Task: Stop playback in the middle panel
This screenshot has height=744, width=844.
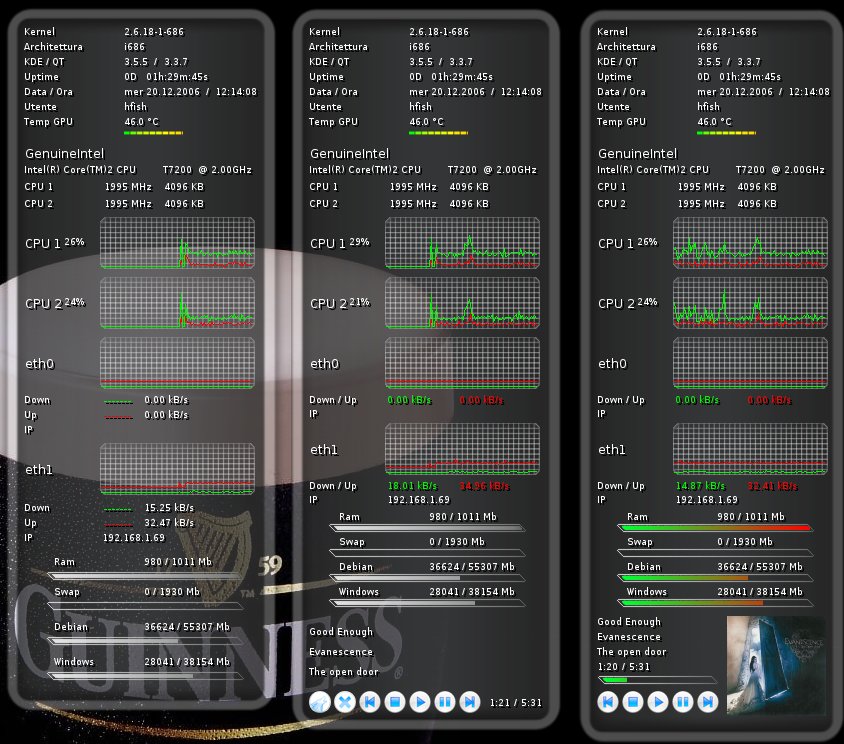Action: pyautogui.click(x=395, y=702)
